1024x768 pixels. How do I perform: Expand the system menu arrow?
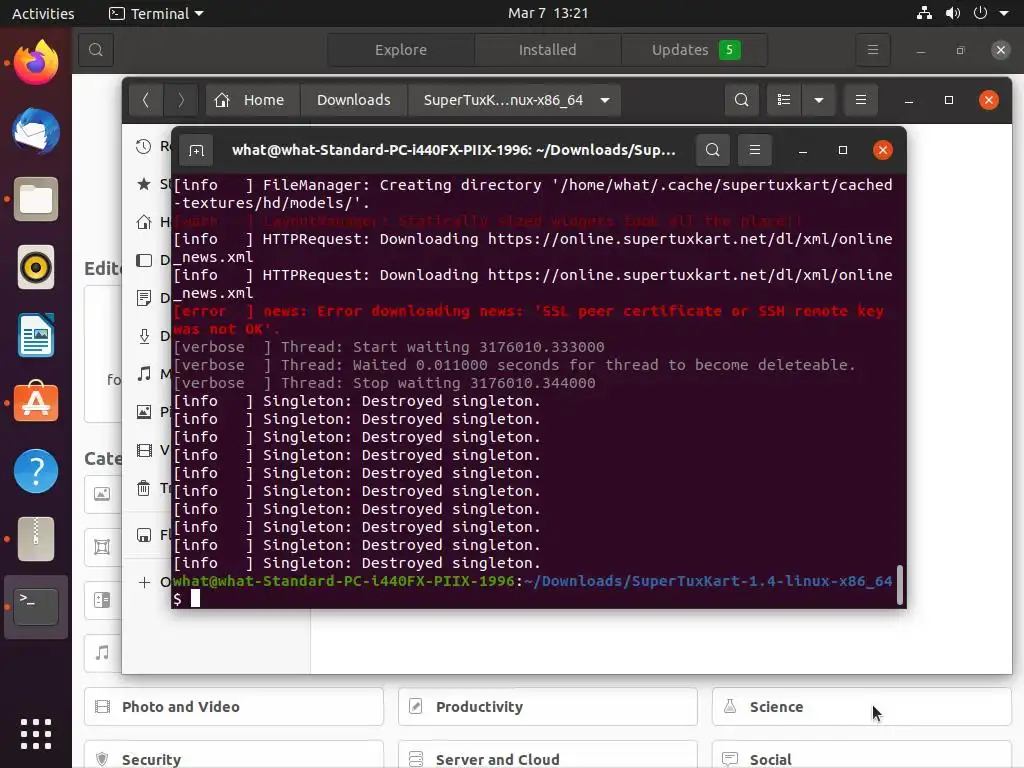[x=1004, y=13]
